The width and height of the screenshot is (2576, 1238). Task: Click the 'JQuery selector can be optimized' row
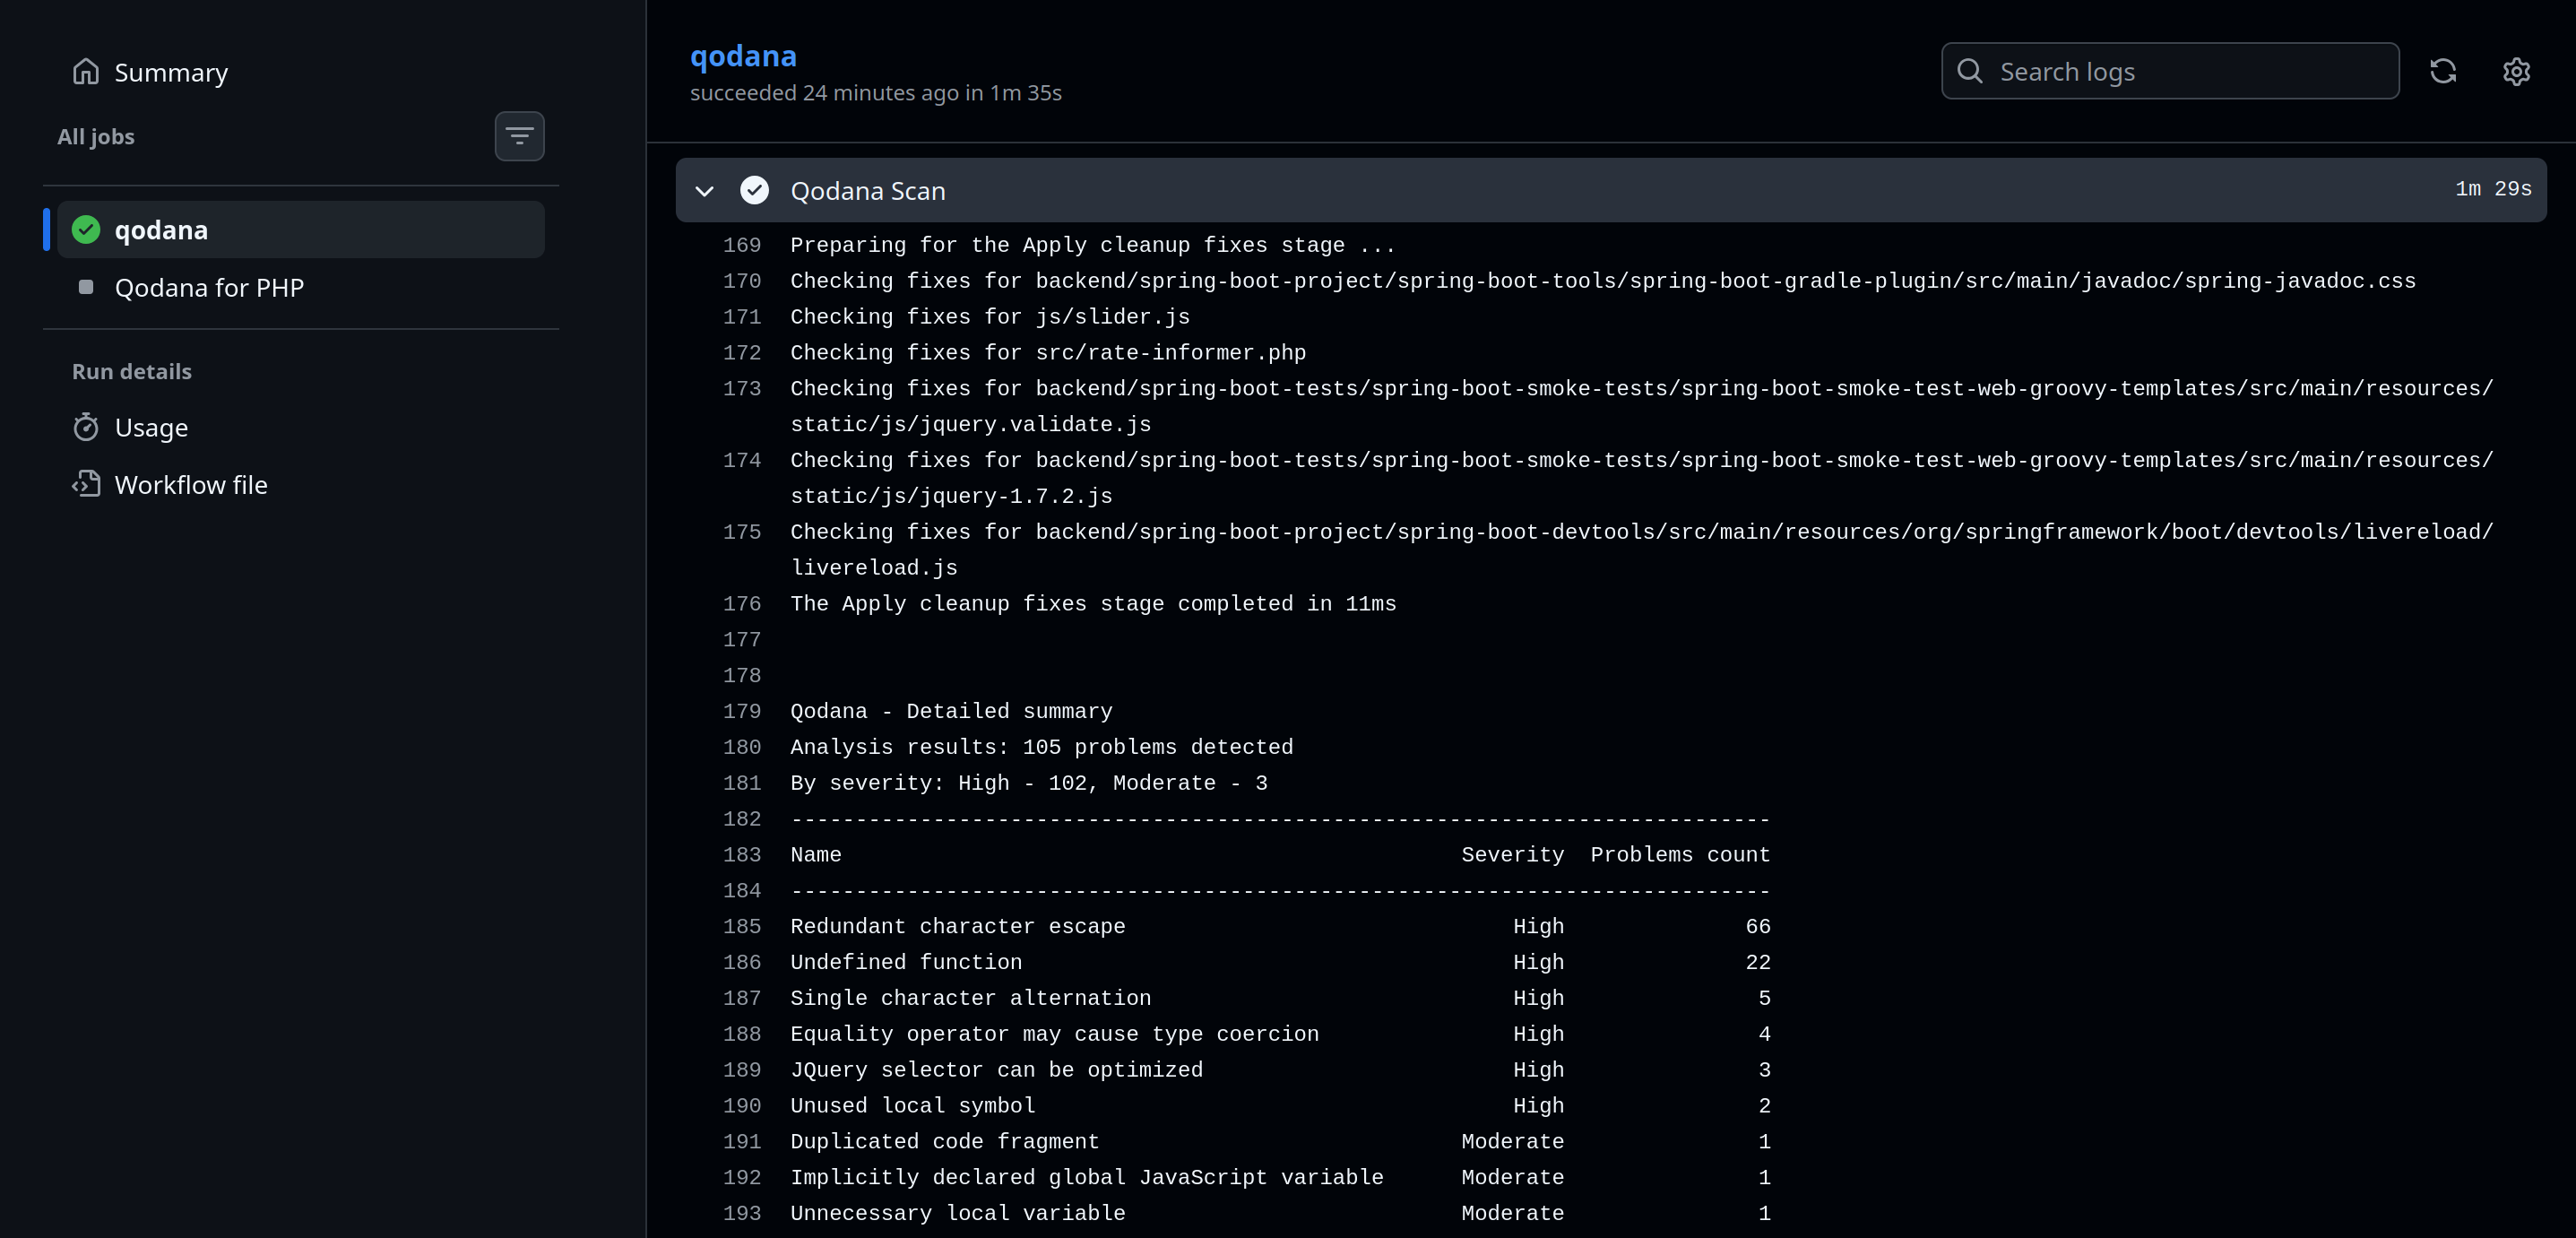[1280, 1070]
